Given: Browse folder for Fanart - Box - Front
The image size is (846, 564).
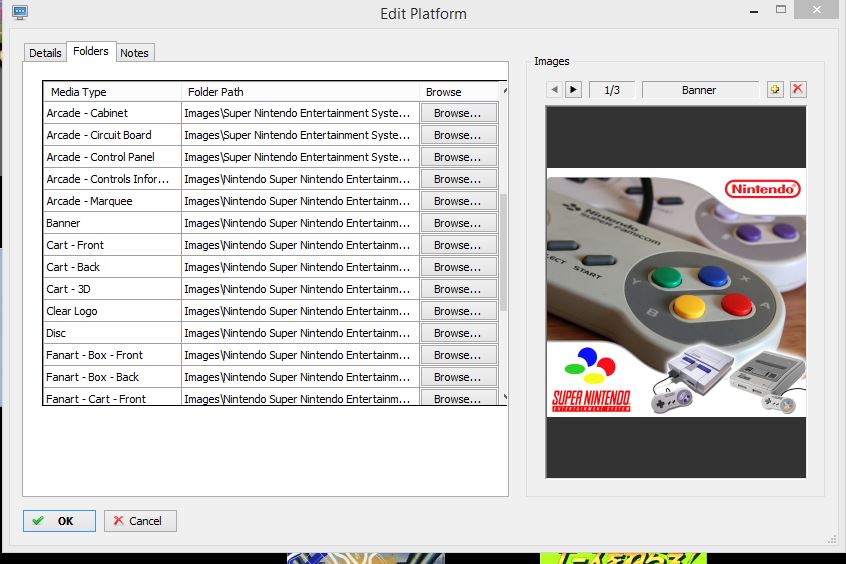Looking at the screenshot, I should (458, 355).
